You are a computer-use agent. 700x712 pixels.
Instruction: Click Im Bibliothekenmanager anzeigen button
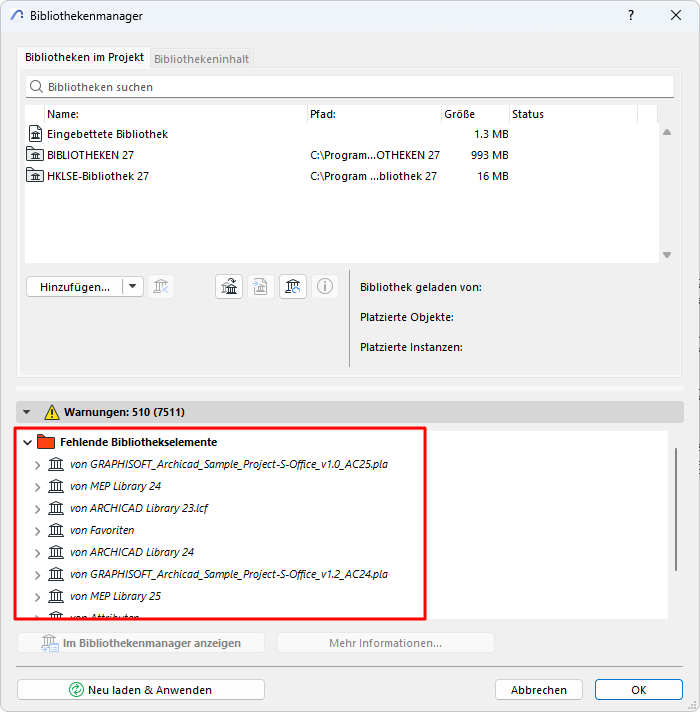[141, 643]
